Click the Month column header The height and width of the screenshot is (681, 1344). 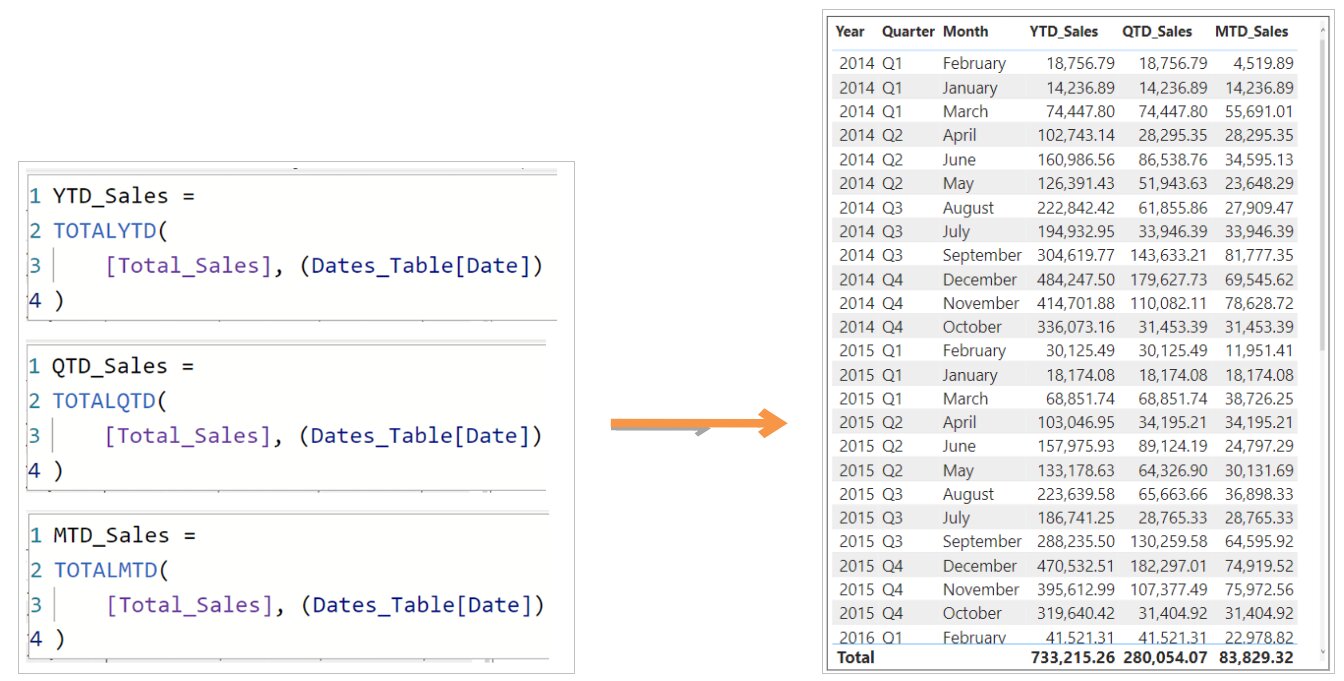point(965,32)
